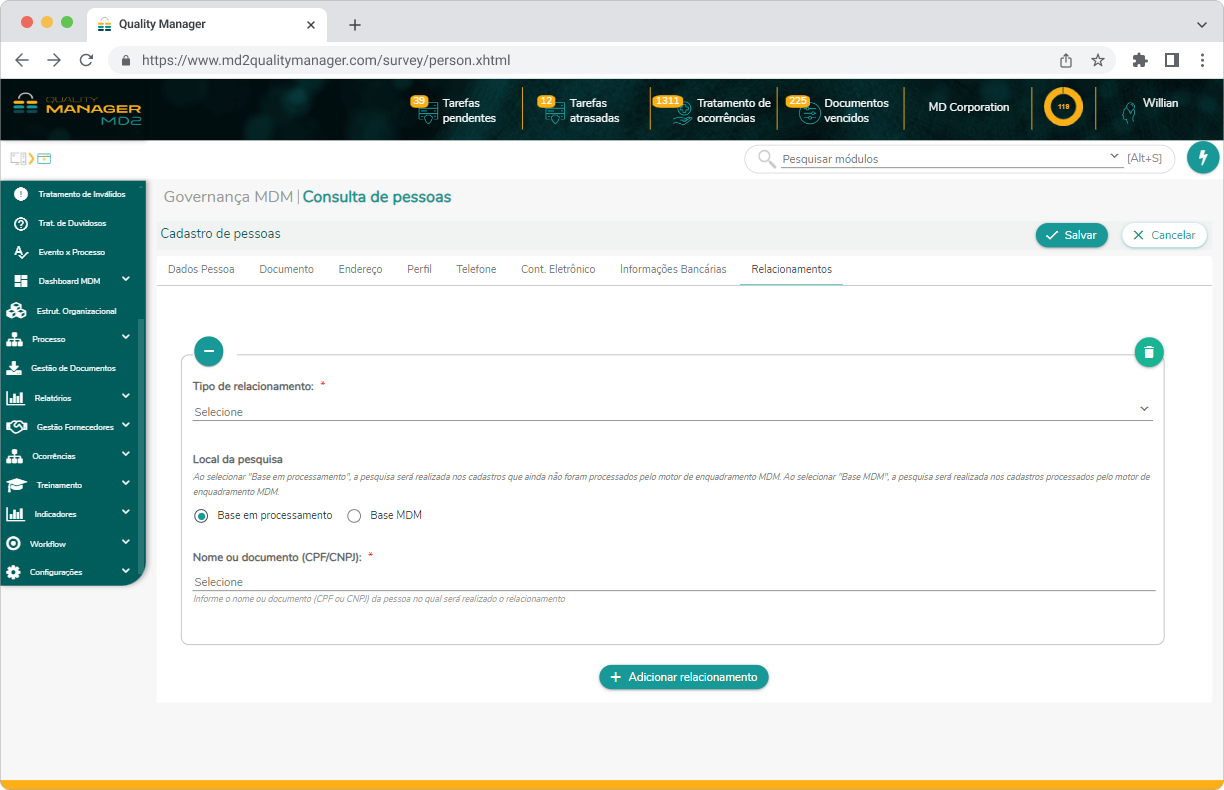
Task: Click the Salvar button
Action: [x=1071, y=235]
